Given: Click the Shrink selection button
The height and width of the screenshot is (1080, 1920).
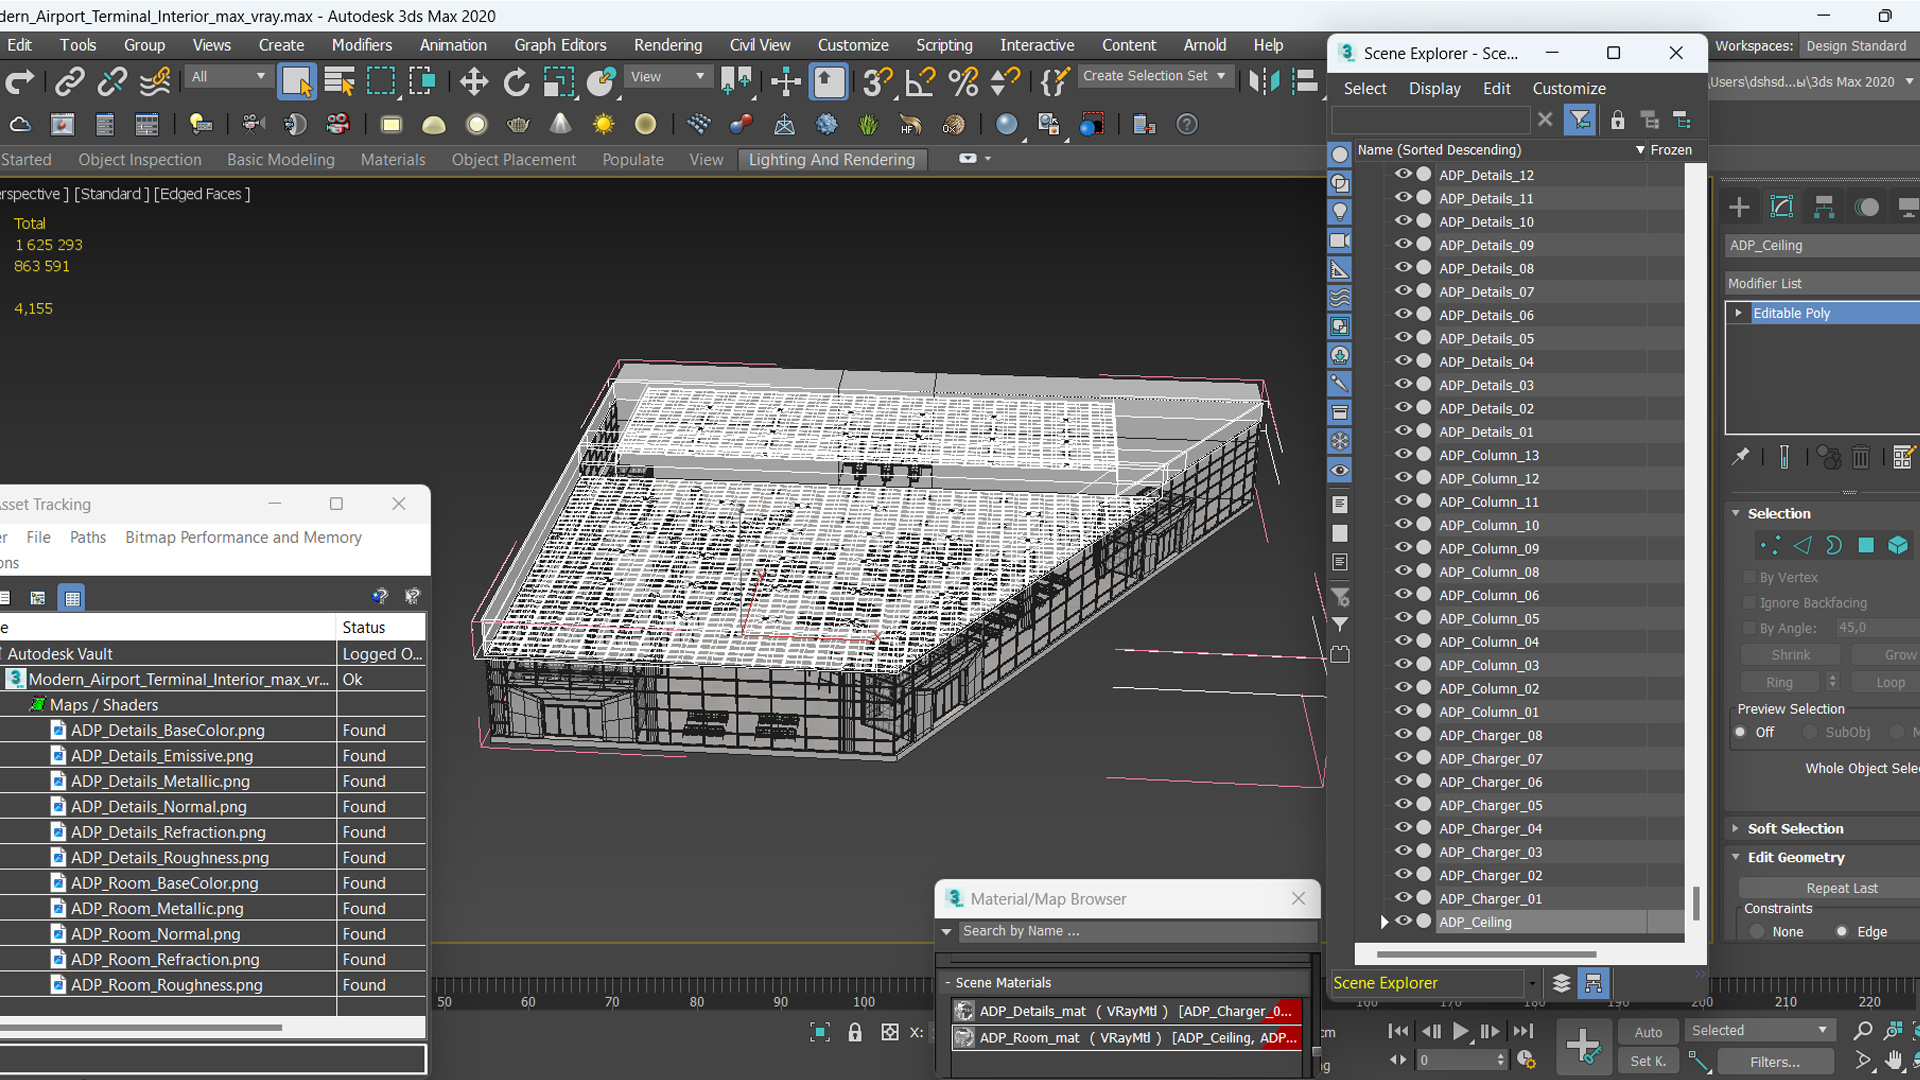Looking at the screenshot, I should [x=1790, y=655].
